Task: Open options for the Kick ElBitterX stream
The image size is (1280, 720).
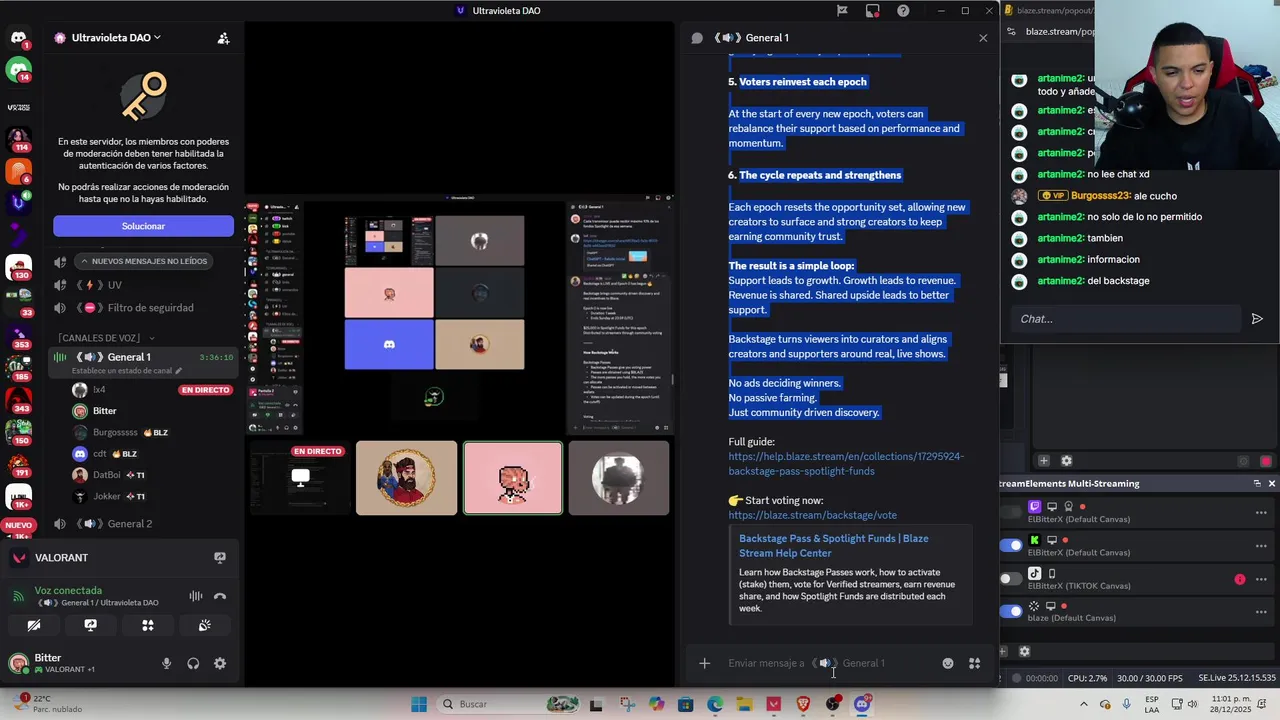Action: click(1261, 545)
